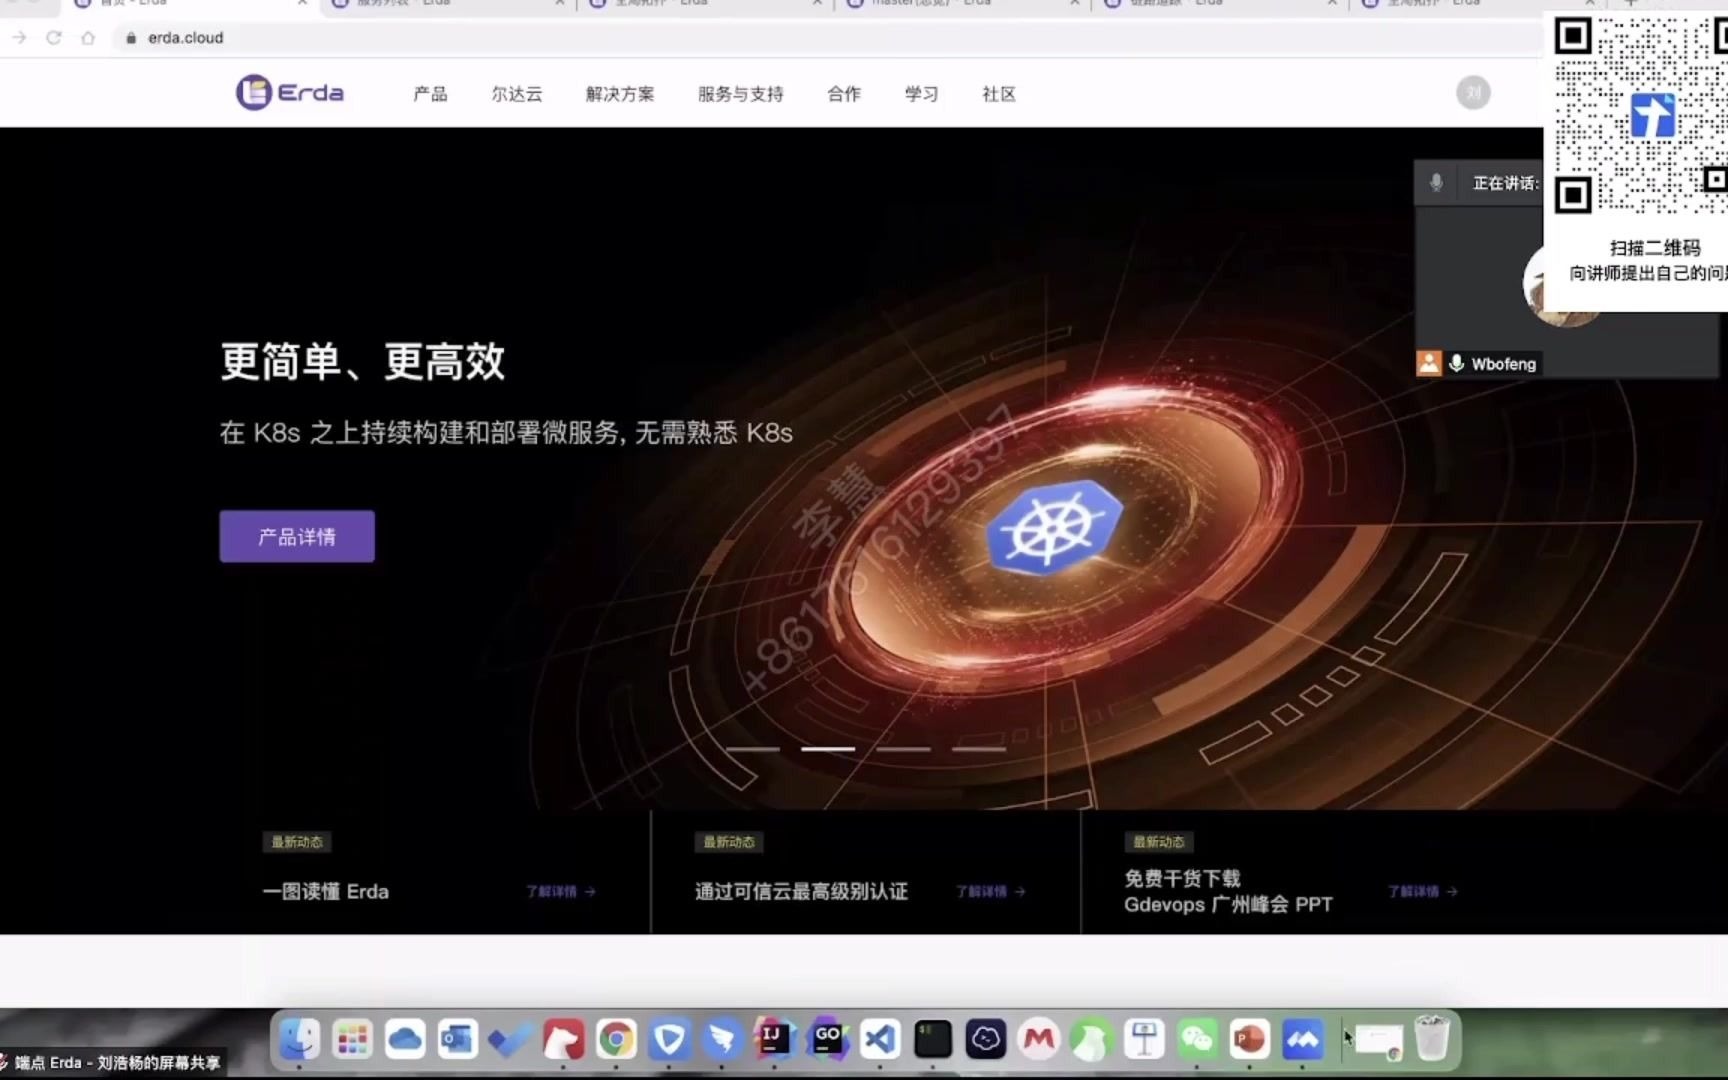Show the first carousel slide indicator
1728x1080 pixels.
(x=753, y=748)
